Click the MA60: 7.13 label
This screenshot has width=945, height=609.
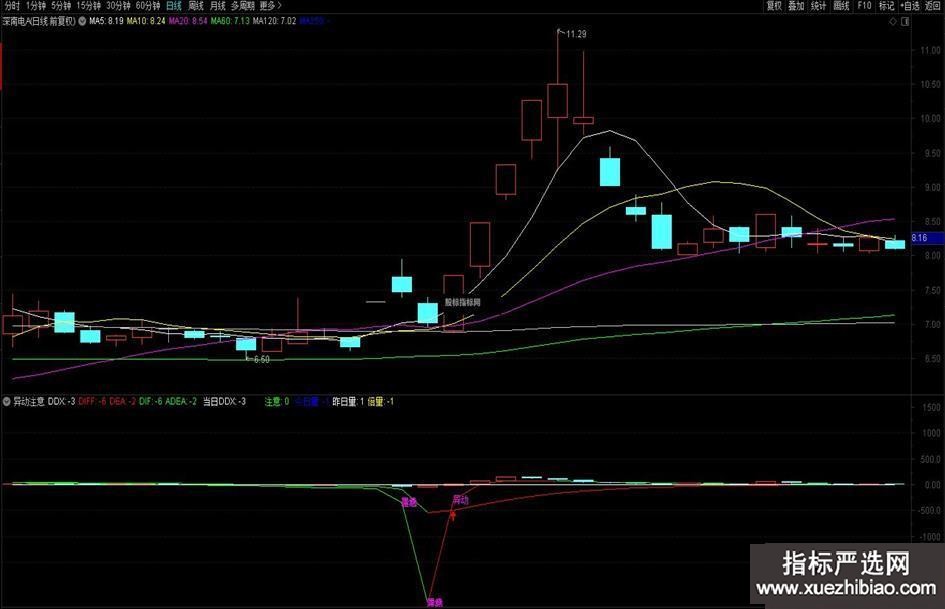[x=230, y=21]
